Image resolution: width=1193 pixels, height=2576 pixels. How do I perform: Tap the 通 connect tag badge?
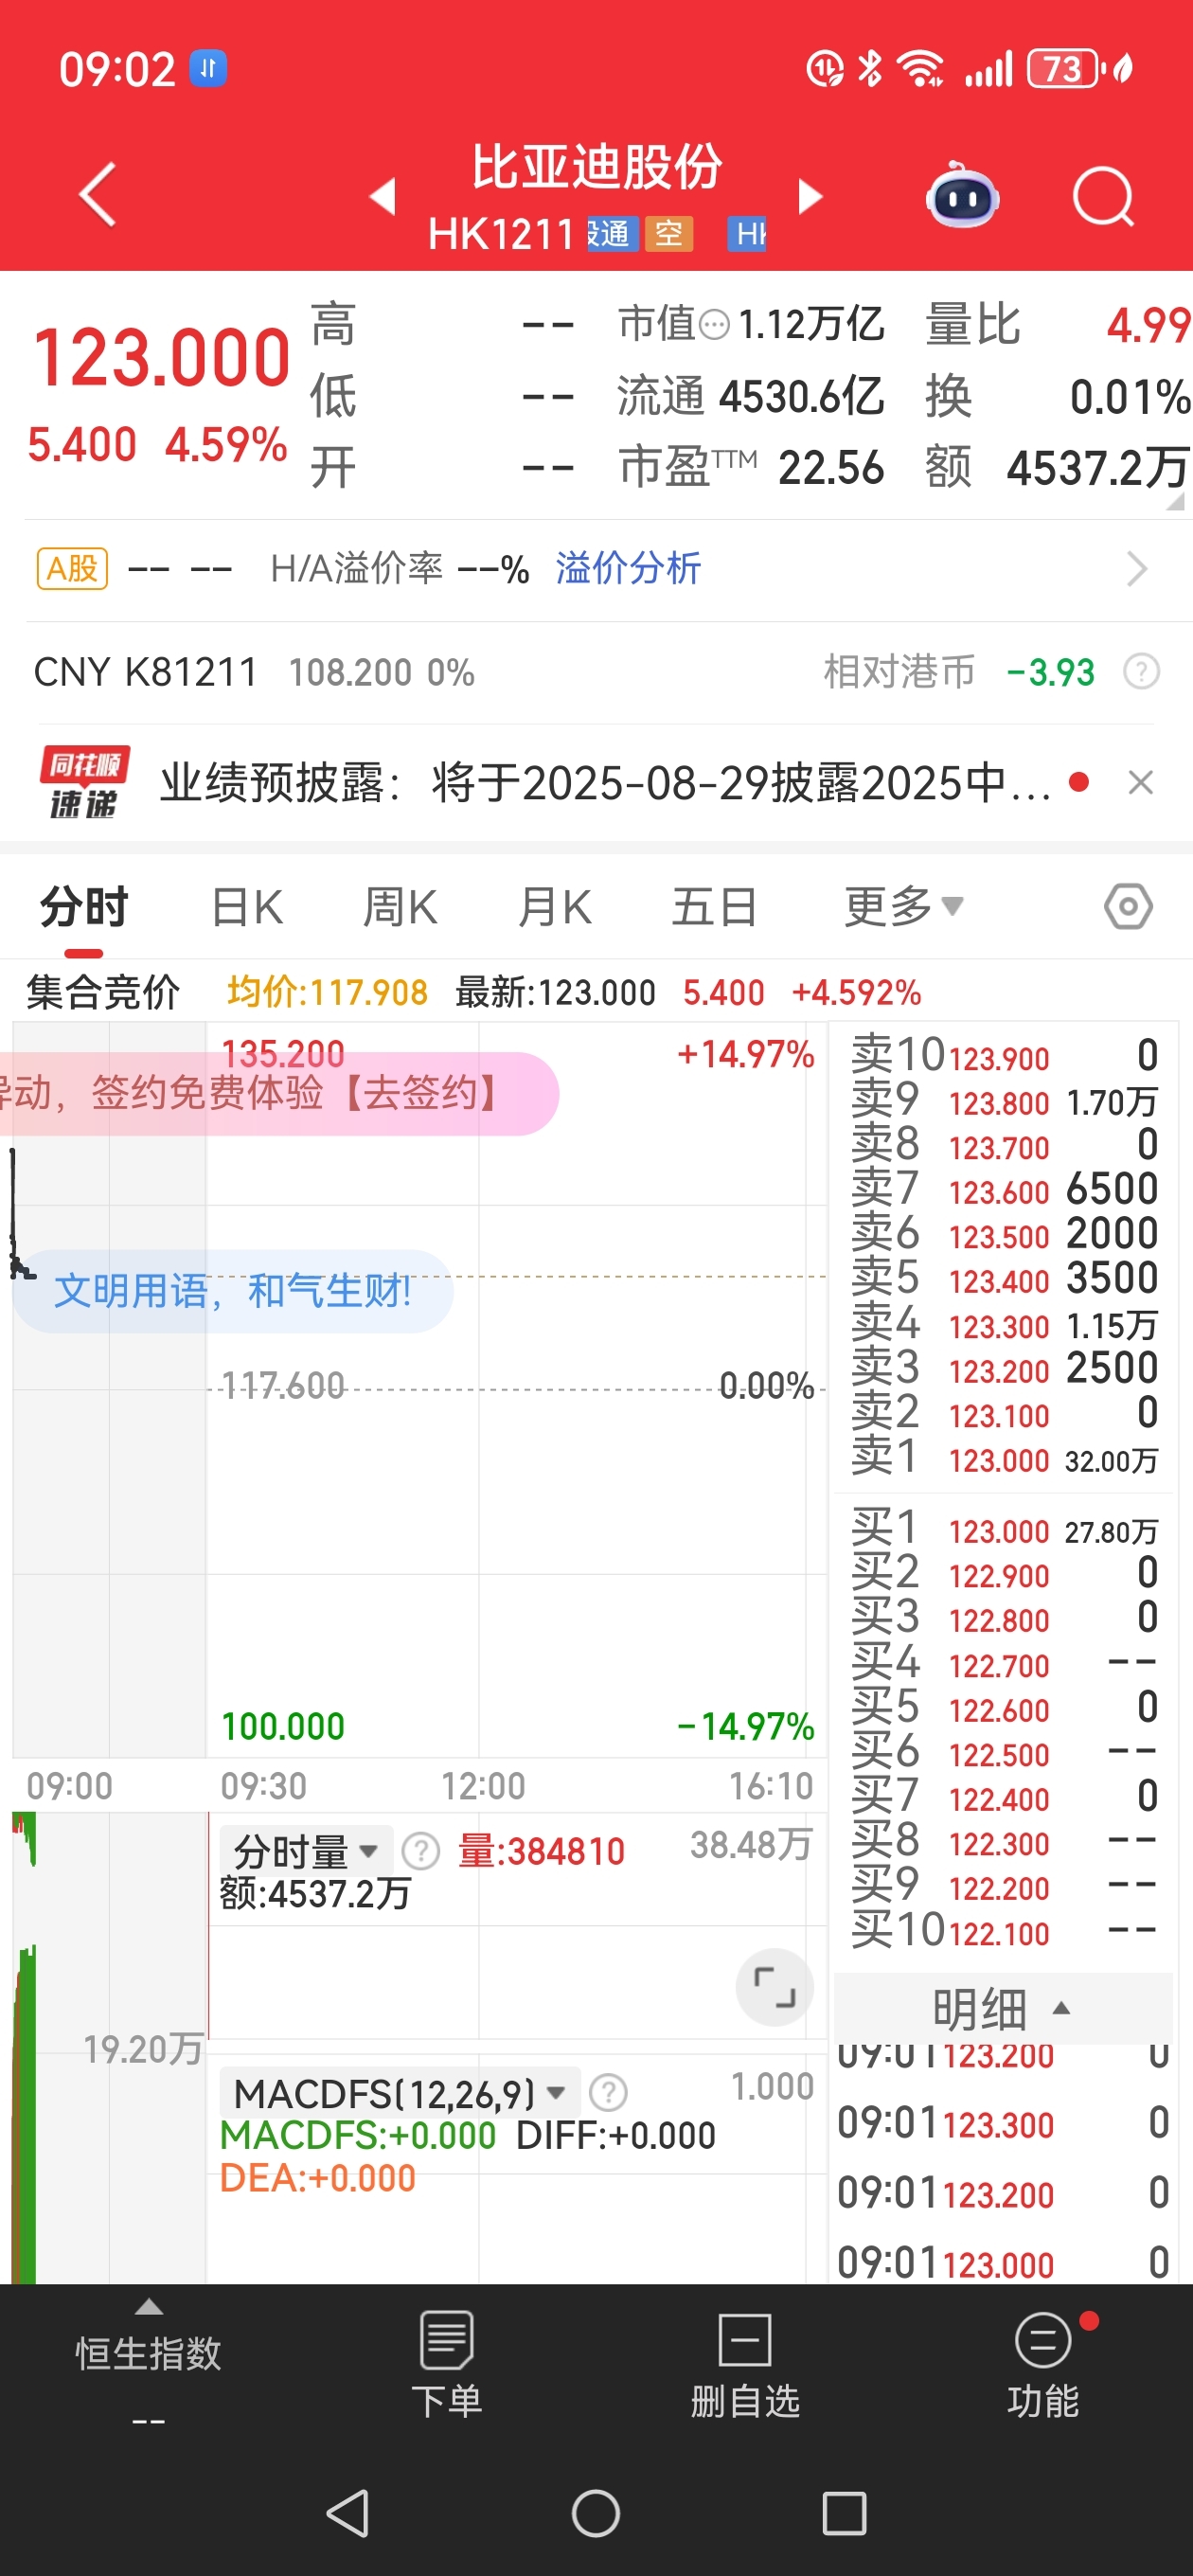point(612,234)
